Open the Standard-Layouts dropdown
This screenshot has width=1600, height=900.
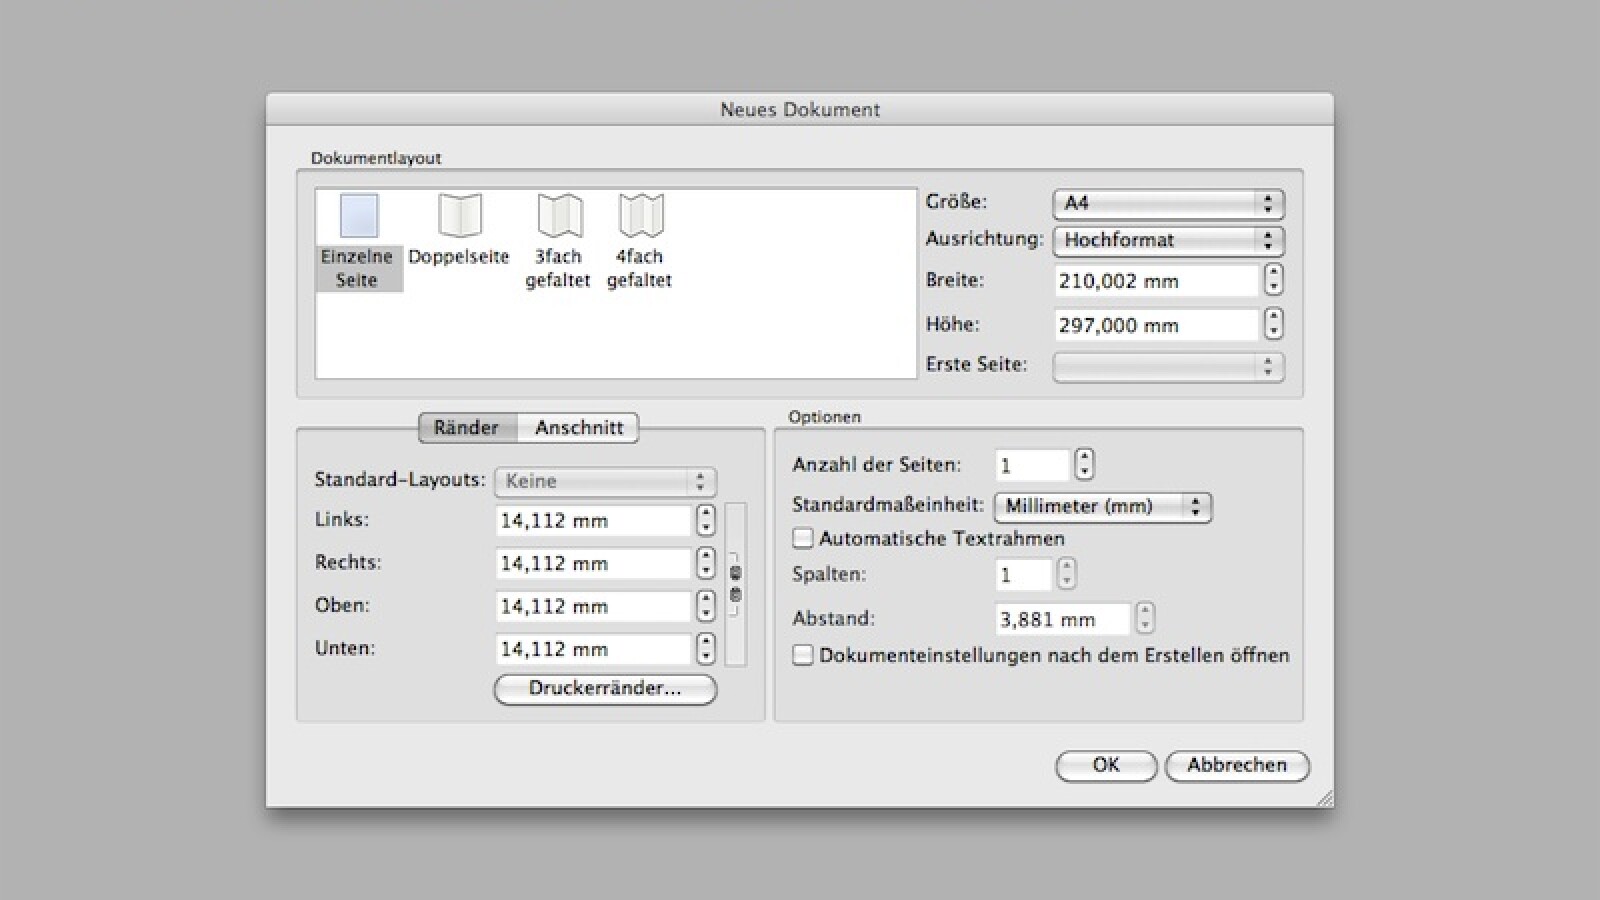[605, 482]
